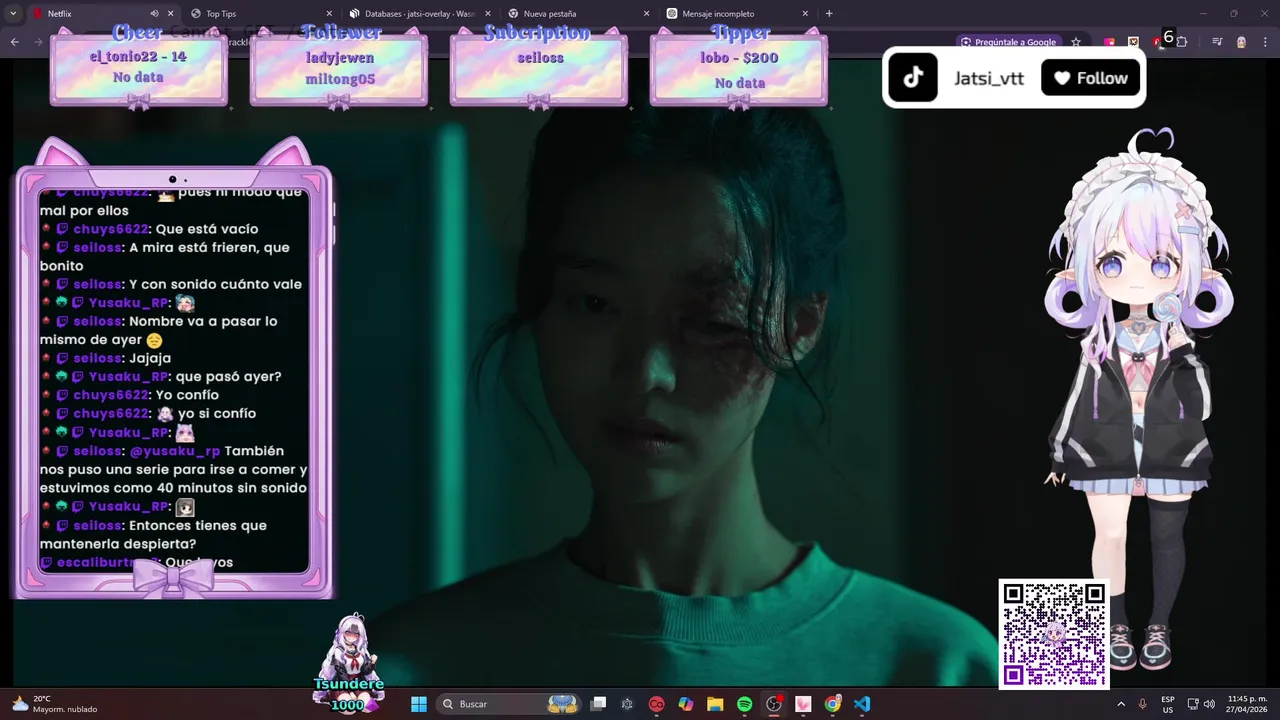Open the Copilot app on taskbar
The image size is (1280, 720).
click(x=686, y=704)
